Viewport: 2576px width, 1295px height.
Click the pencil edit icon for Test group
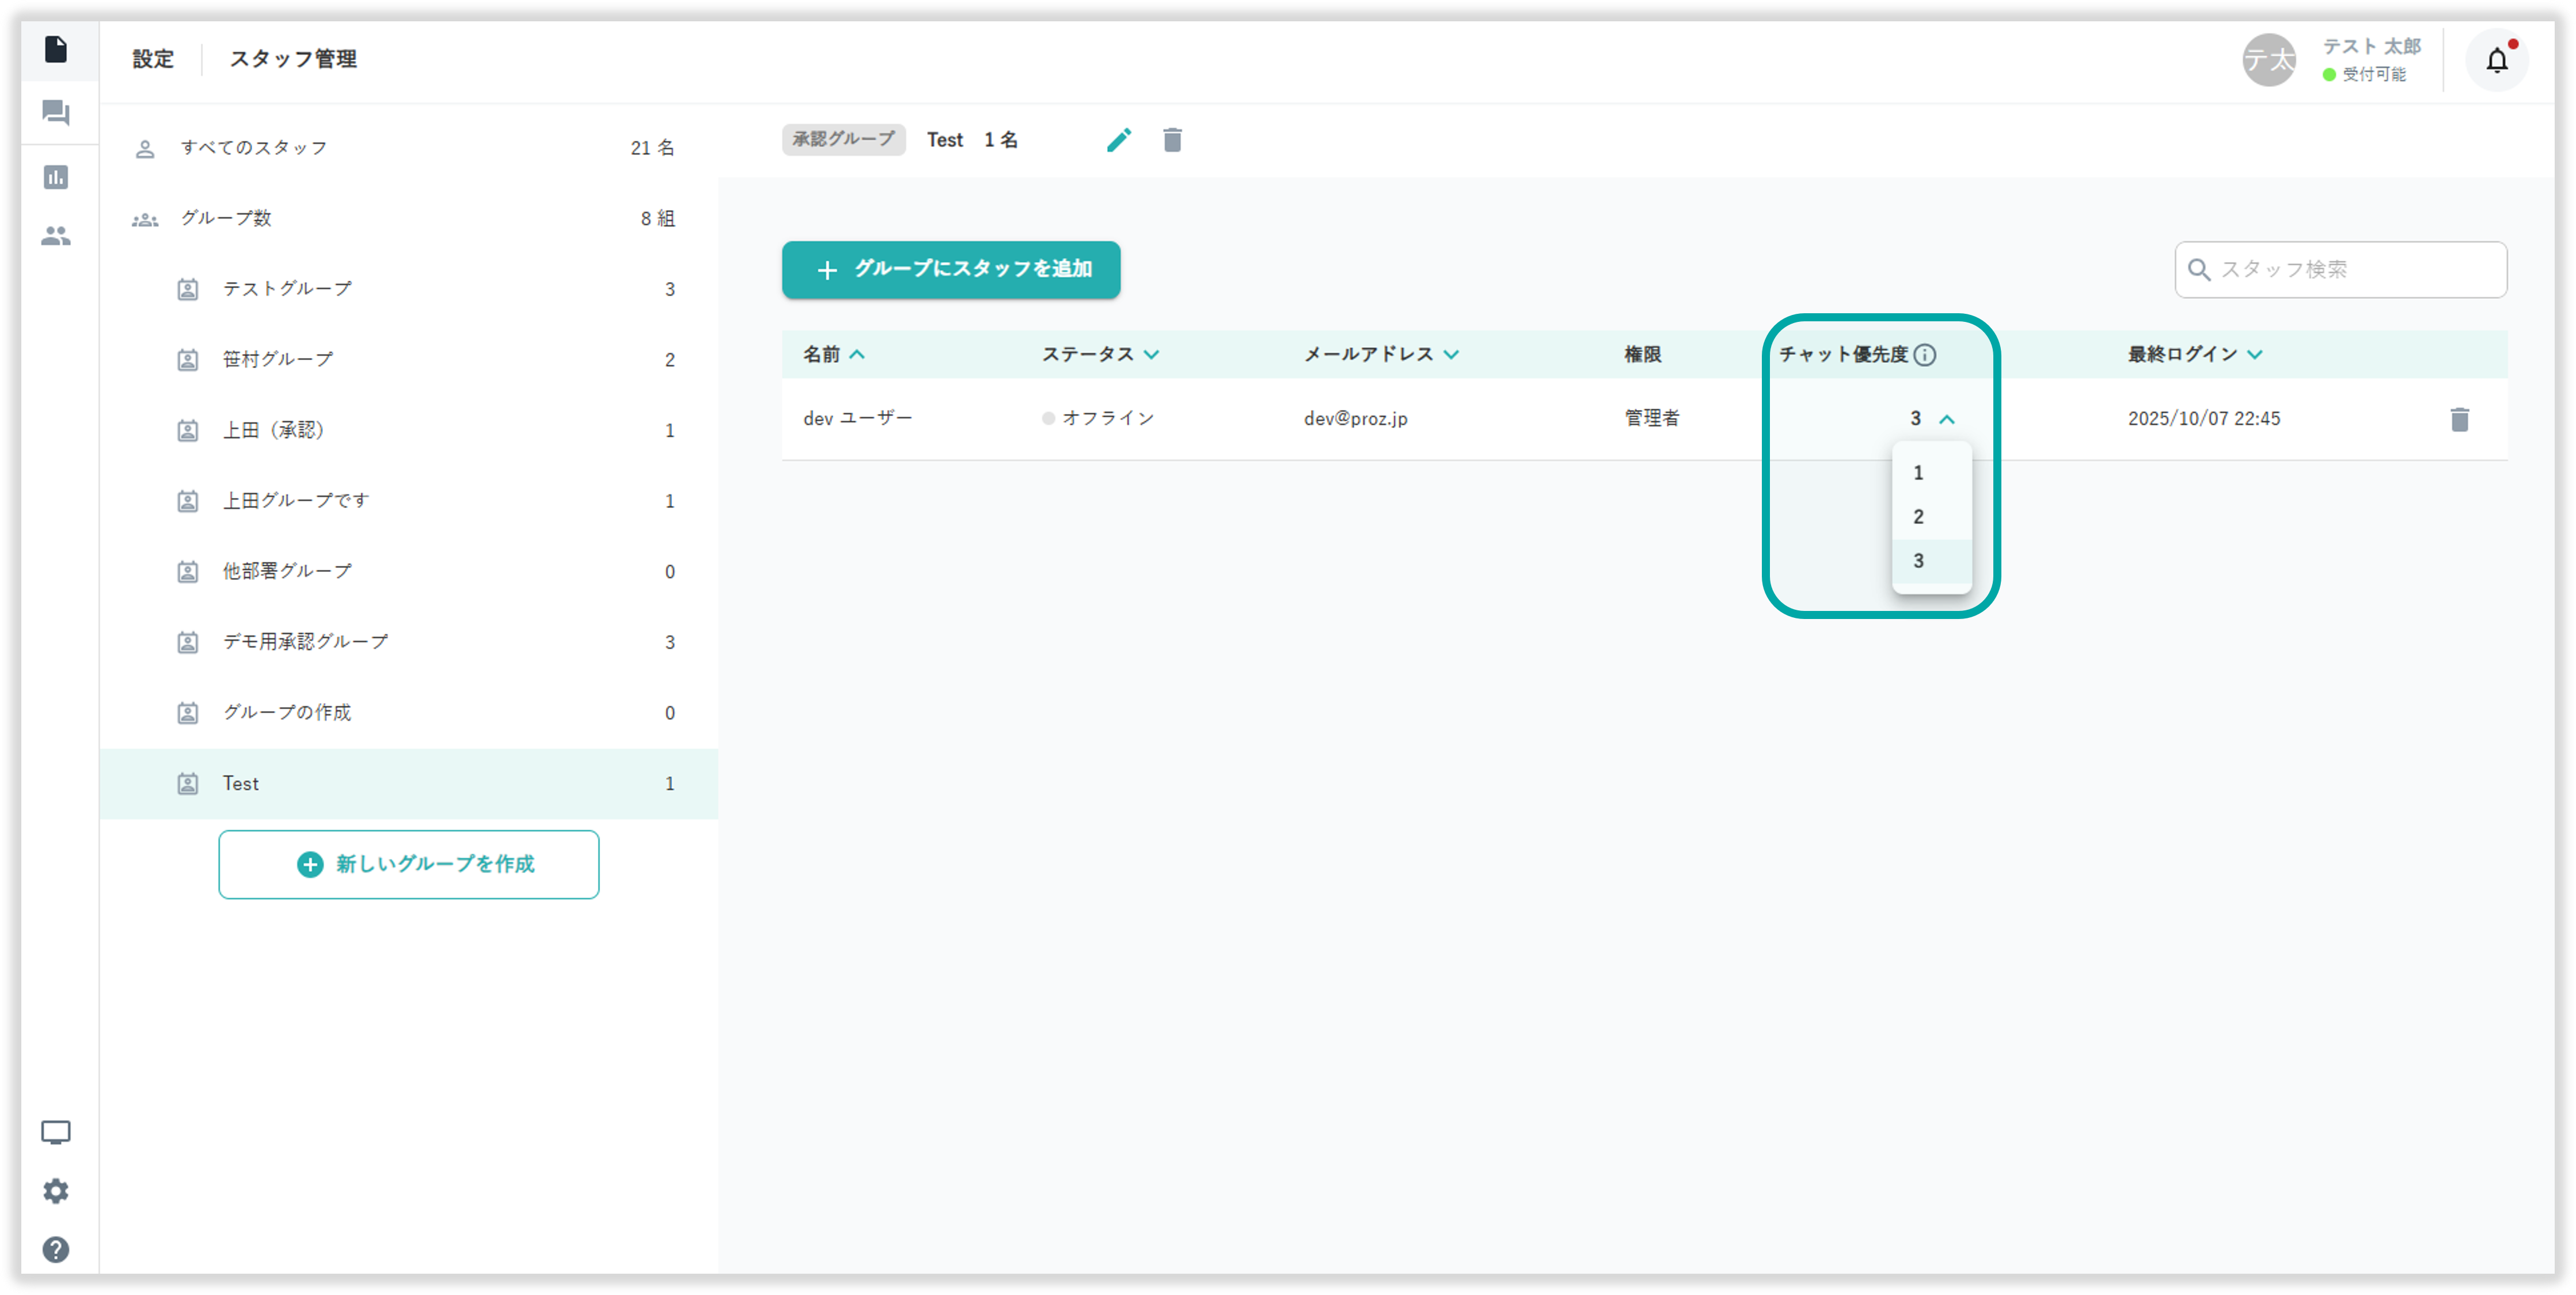[x=1119, y=140]
